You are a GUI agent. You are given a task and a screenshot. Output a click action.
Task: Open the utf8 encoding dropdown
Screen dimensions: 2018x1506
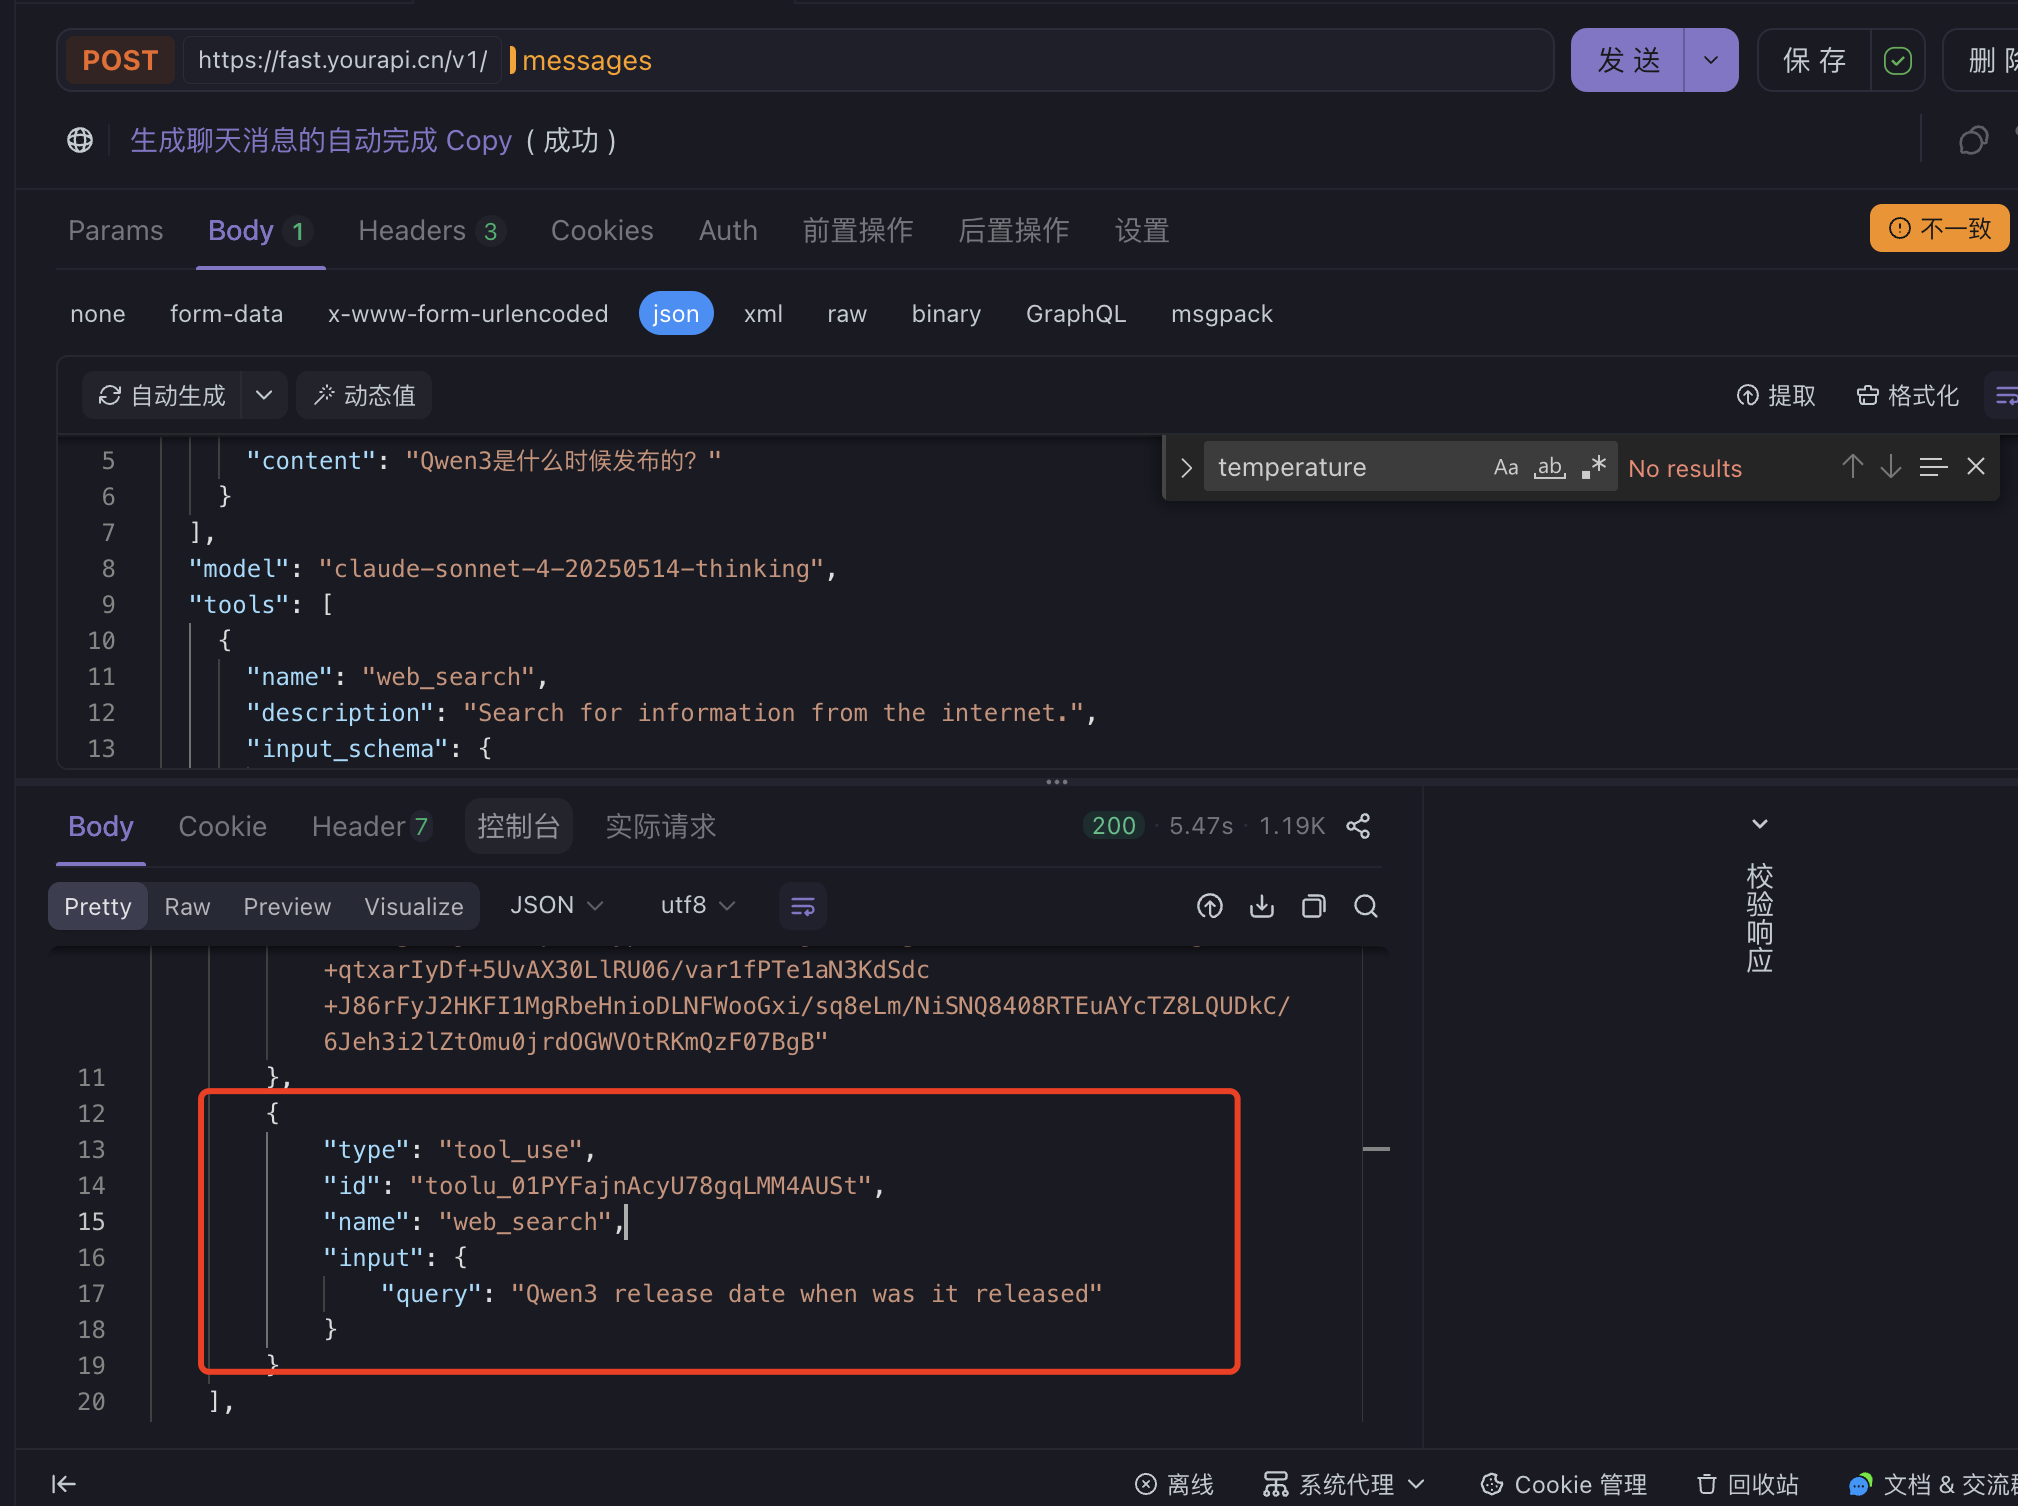(x=698, y=906)
